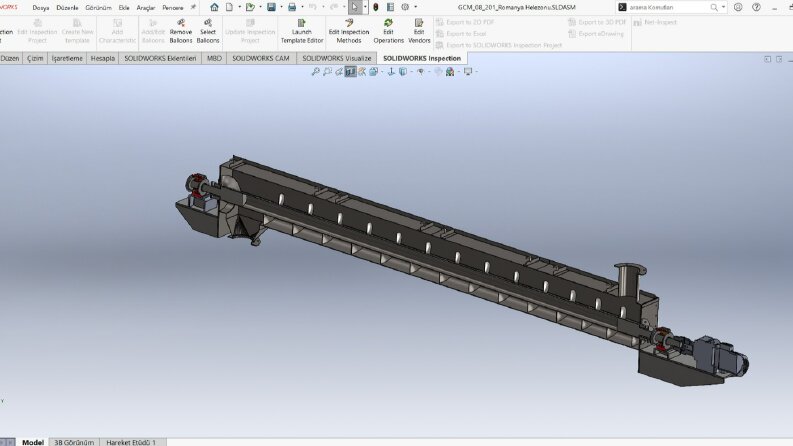Switch to SOLIDWORKS CAM tab
793x446 pixels.
point(261,58)
